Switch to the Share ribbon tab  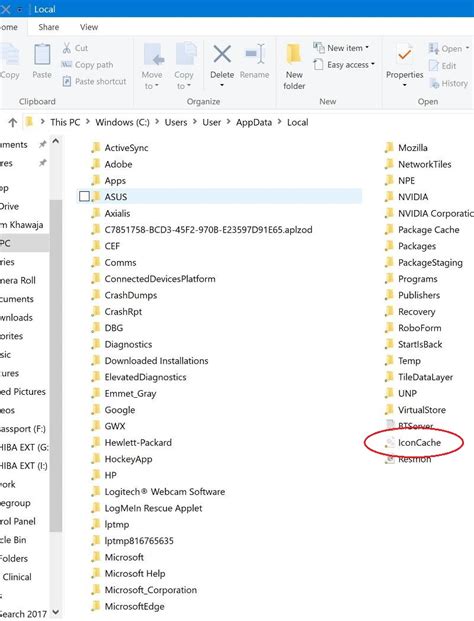[49, 27]
